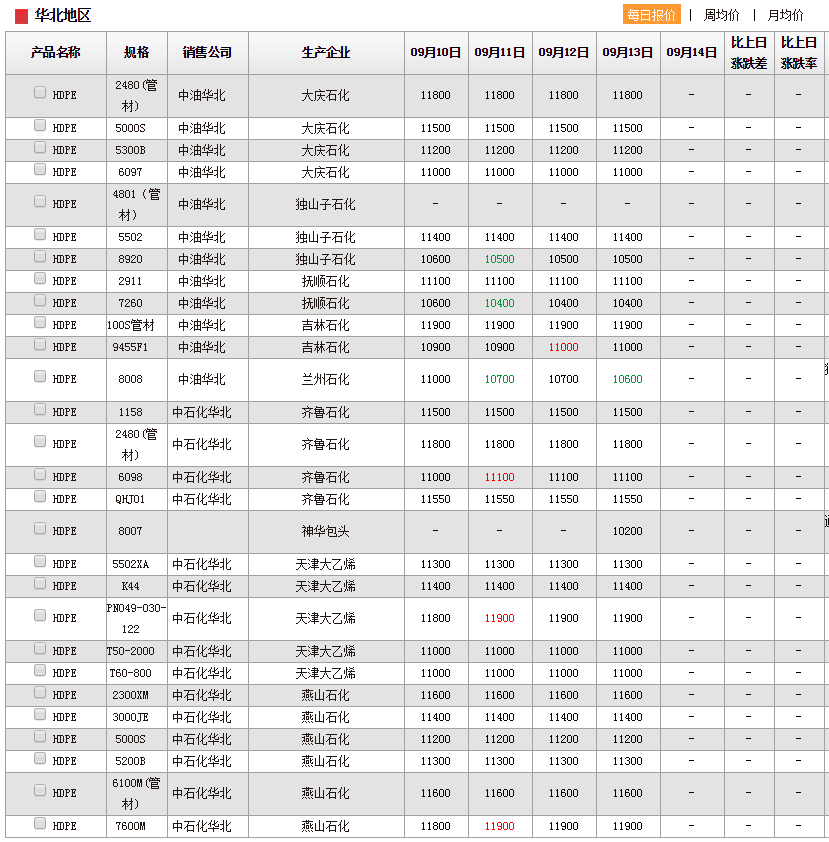Click the 09月12日 column header

pyautogui.click(x=564, y=53)
